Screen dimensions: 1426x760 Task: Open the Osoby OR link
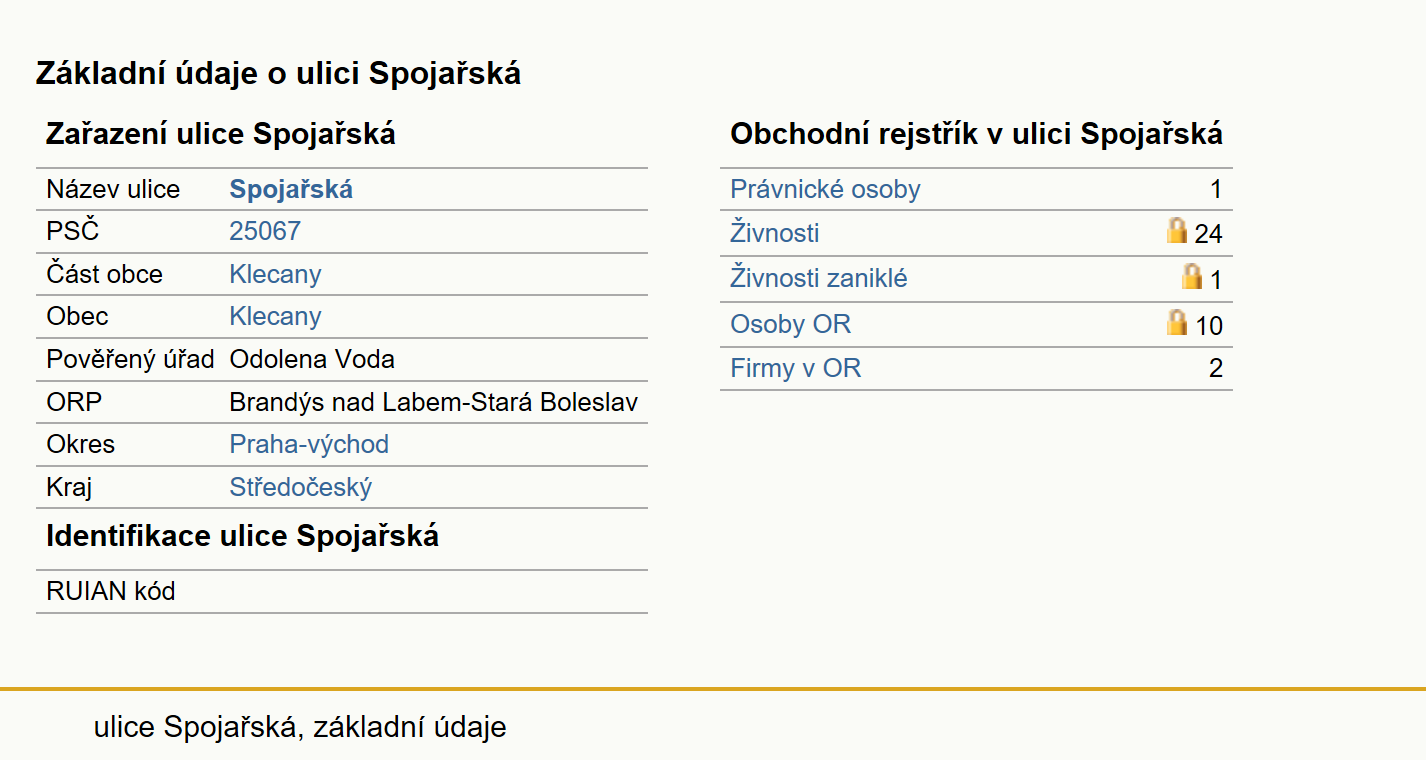coord(791,325)
